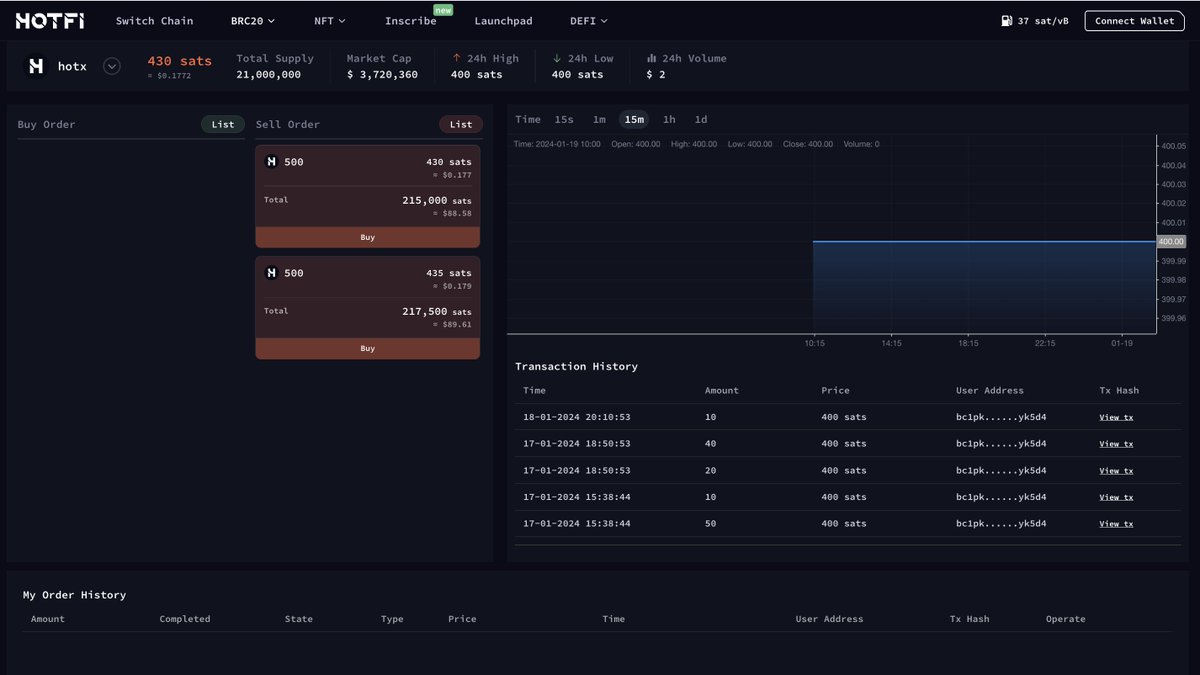Click the Transaction History heading
Viewport: 1200px width, 675px height.
point(576,367)
